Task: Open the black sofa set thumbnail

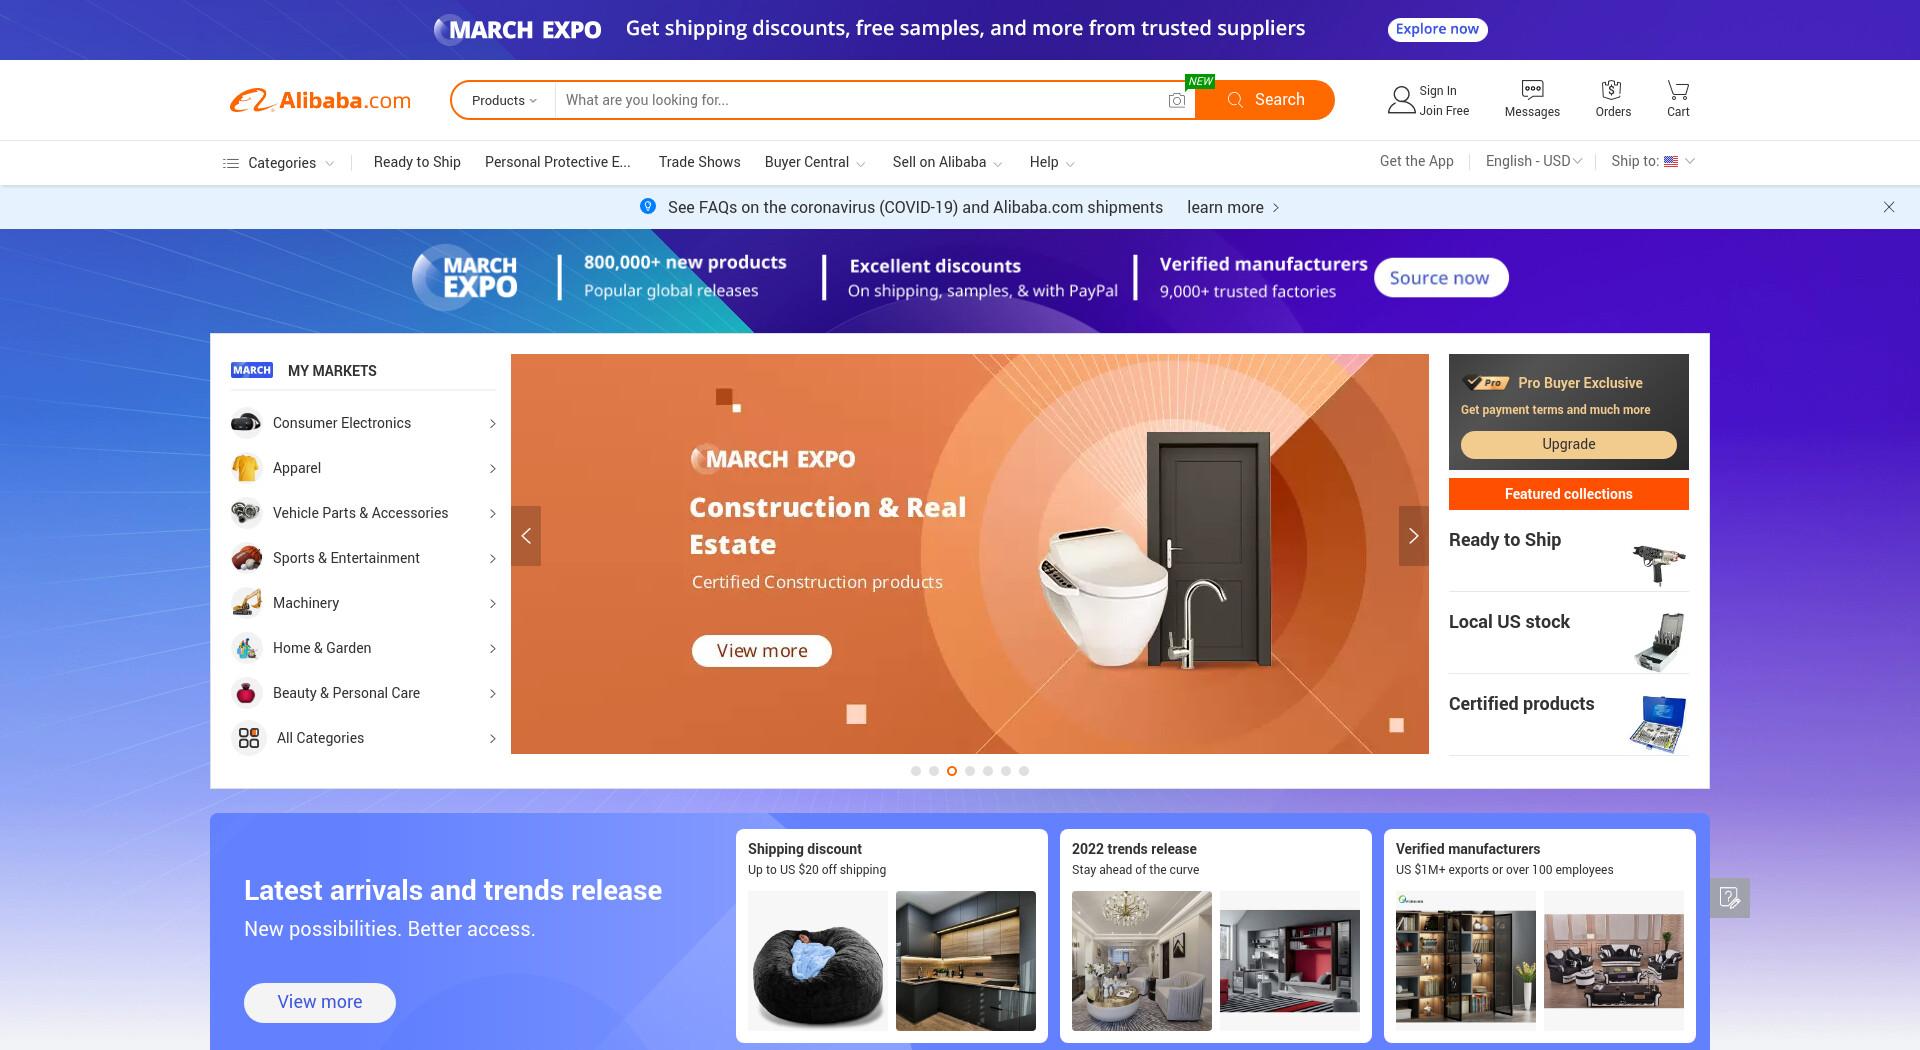Action: click(1614, 961)
